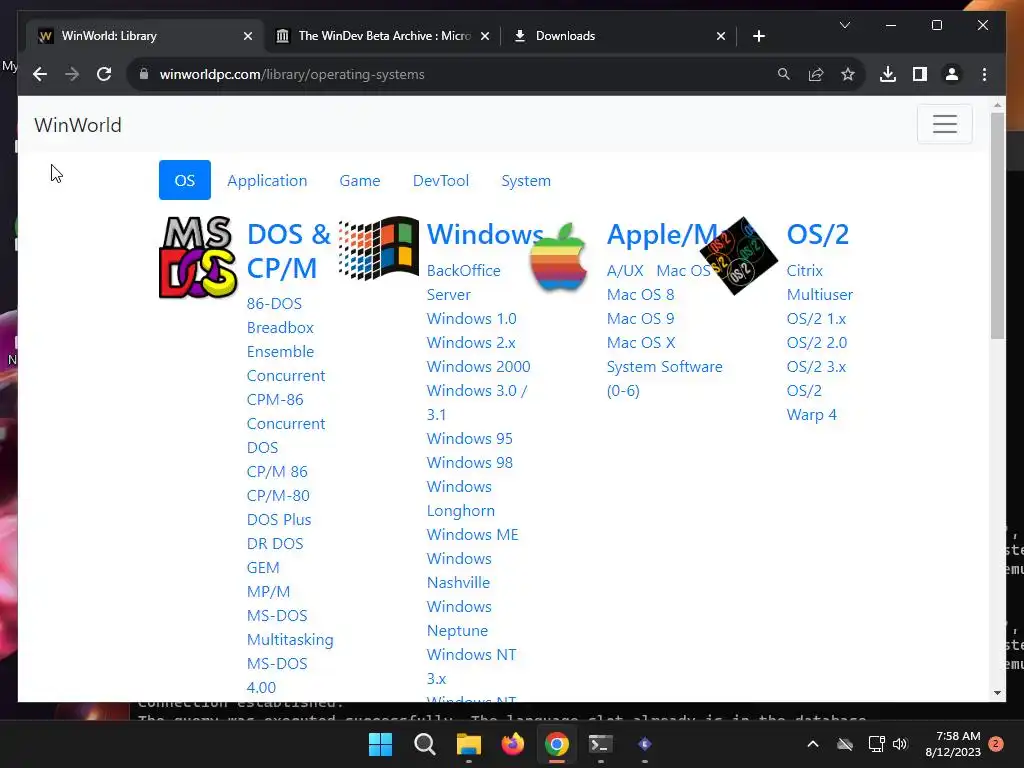Open Terminal from the taskbar
1024x768 pixels.
click(x=601, y=744)
